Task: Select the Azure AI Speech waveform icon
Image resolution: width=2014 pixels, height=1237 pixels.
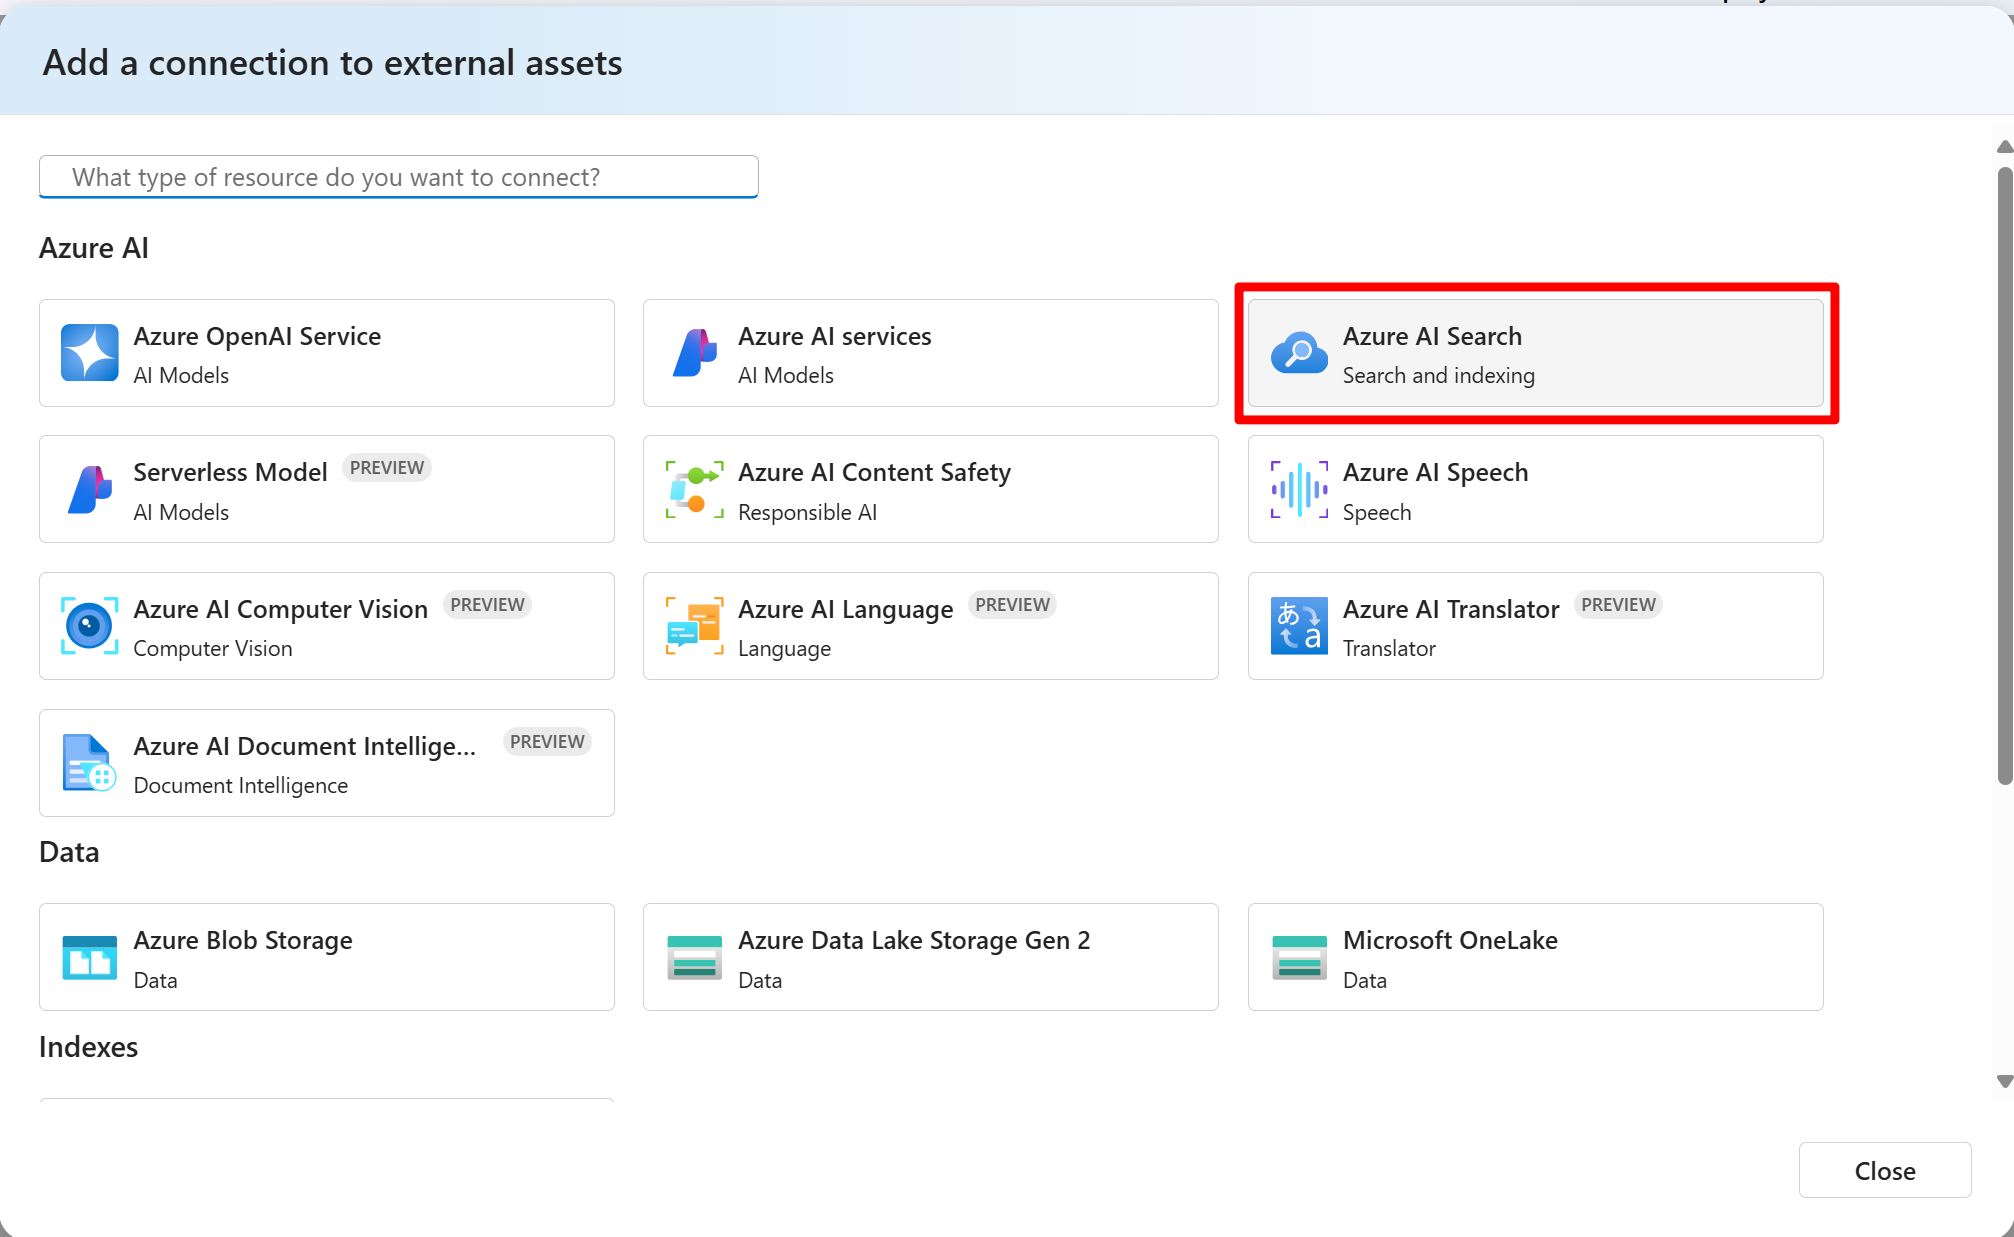Action: tap(1299, 489)
